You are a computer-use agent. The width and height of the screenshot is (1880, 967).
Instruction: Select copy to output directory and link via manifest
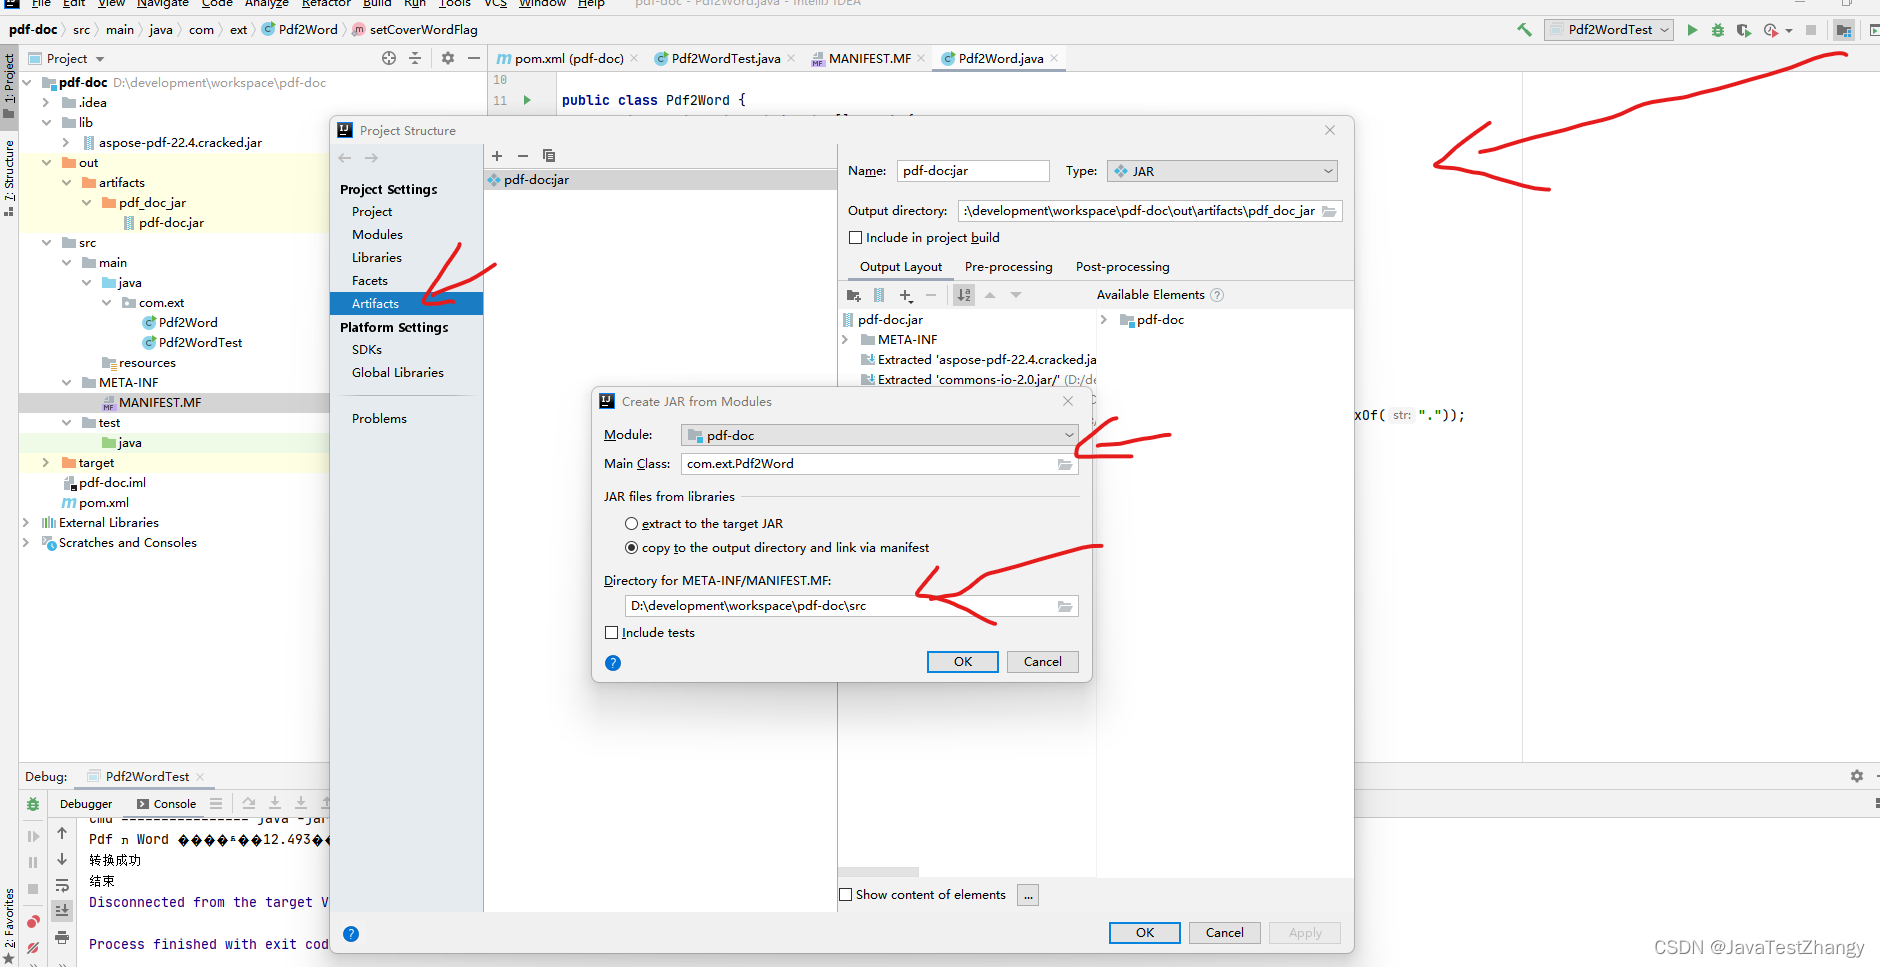[631, 548]
